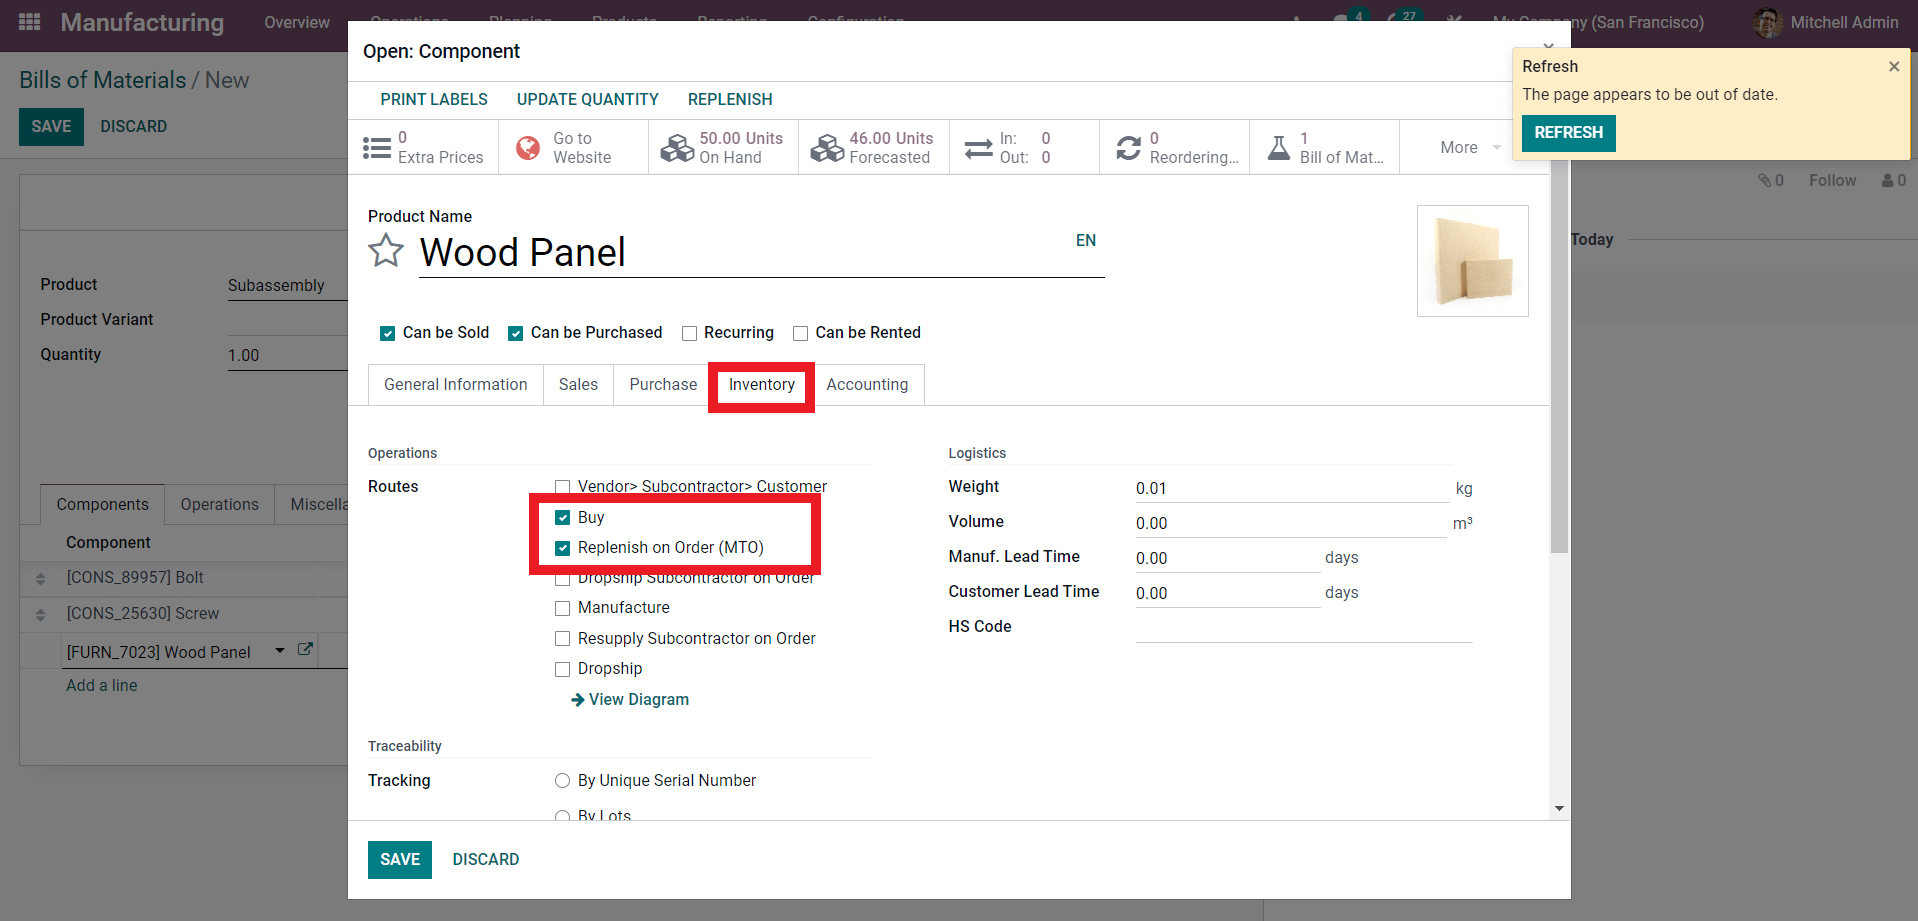This screenshot has height=921, width=1918.
Task: Close the Refresh notification
Action: click(x=1893, y=67)
